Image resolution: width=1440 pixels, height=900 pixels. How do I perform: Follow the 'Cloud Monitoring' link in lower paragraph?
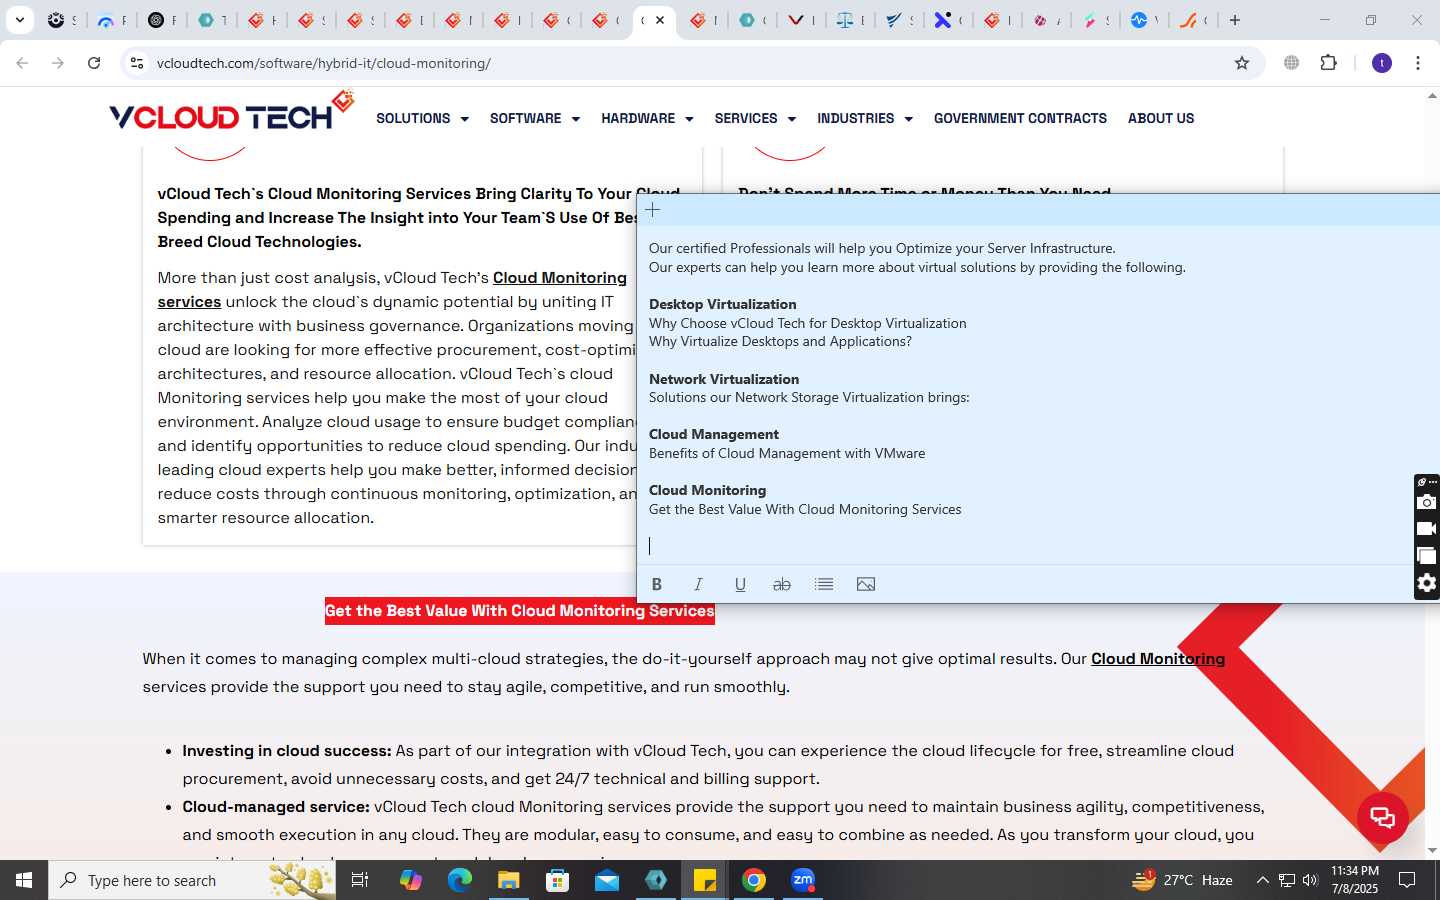(x=1158, y=659)
